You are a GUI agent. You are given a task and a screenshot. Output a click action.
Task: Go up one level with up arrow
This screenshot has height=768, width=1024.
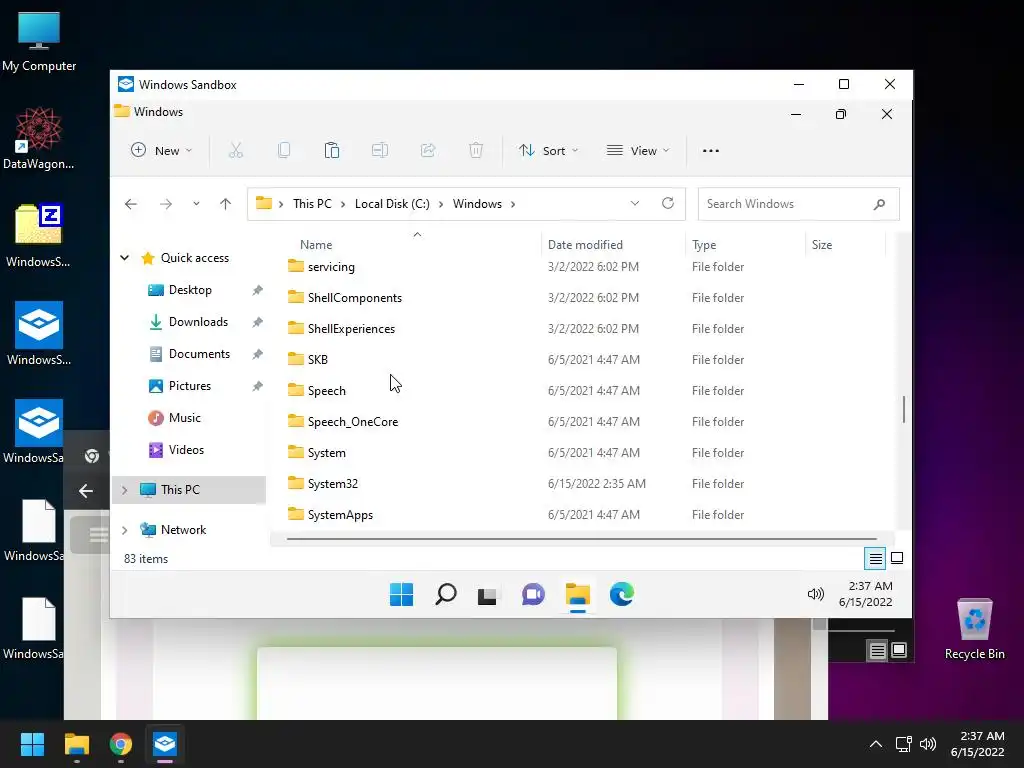coord(225,204)
